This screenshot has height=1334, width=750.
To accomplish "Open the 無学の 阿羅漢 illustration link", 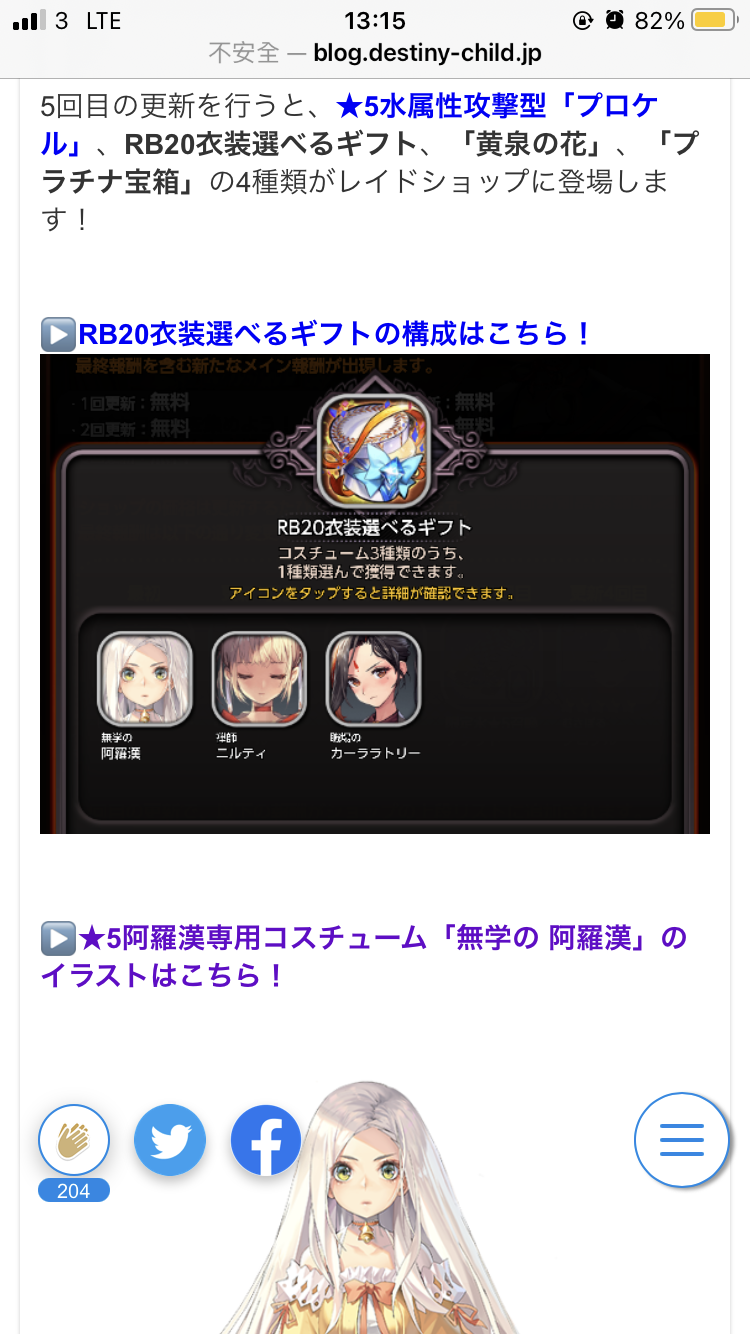I will [364, 957].
